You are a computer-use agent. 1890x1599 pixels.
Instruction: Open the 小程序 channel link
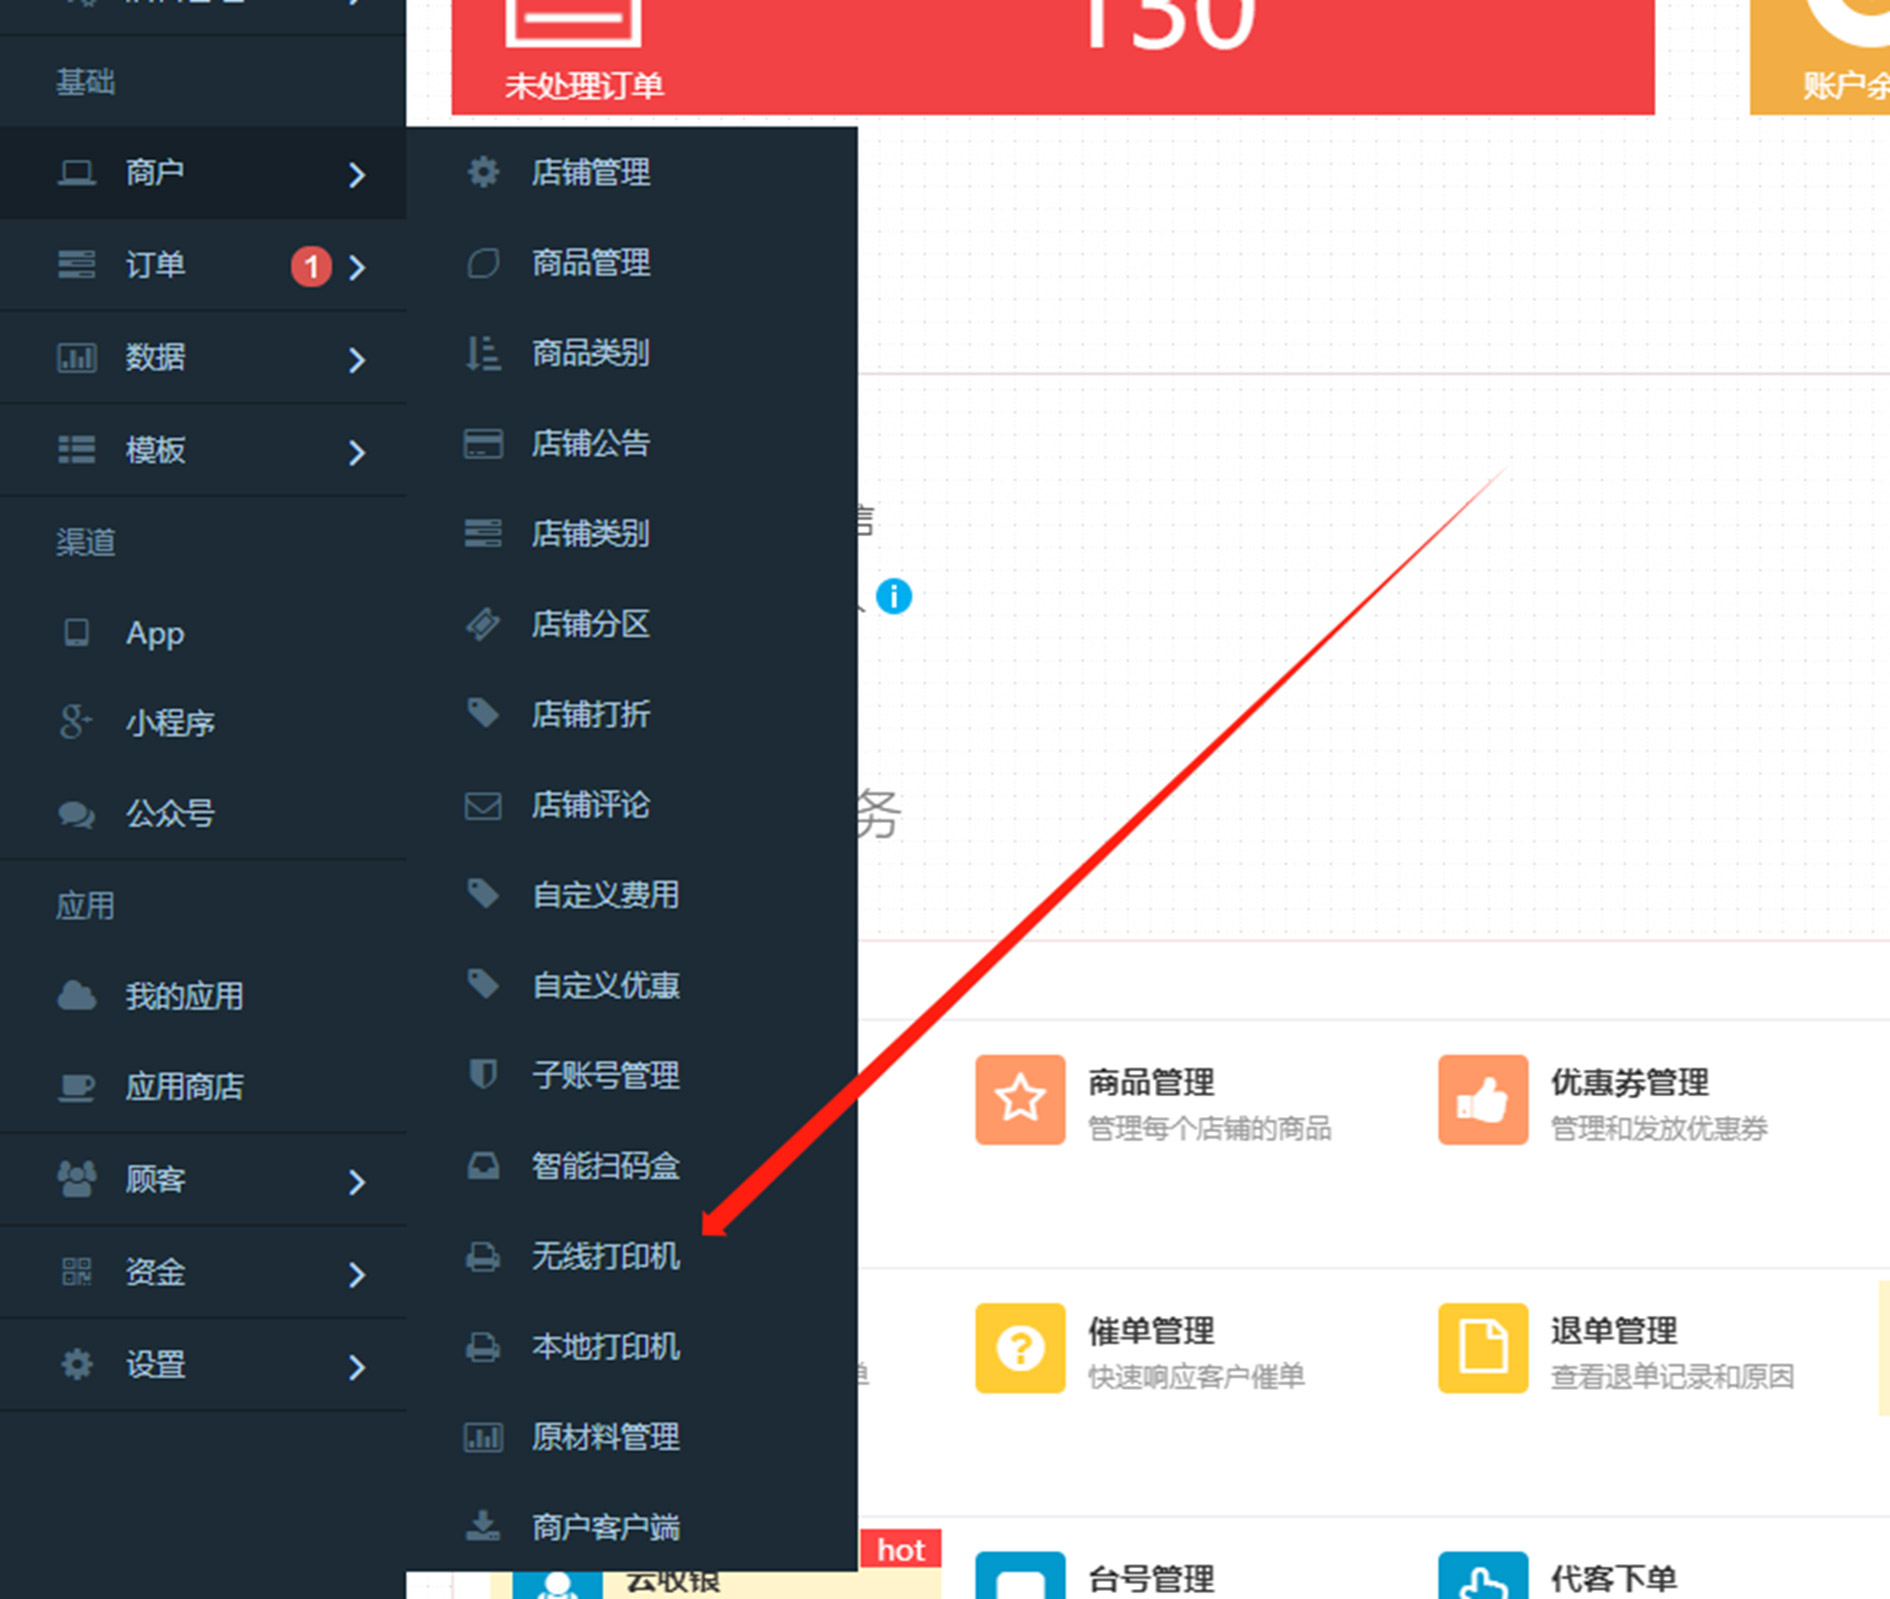[x=169, y=723]
